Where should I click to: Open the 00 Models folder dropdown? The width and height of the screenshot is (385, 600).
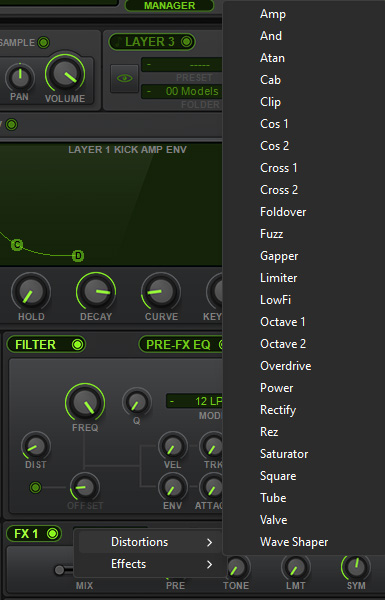pyautogui.click(x=182, y=91)
